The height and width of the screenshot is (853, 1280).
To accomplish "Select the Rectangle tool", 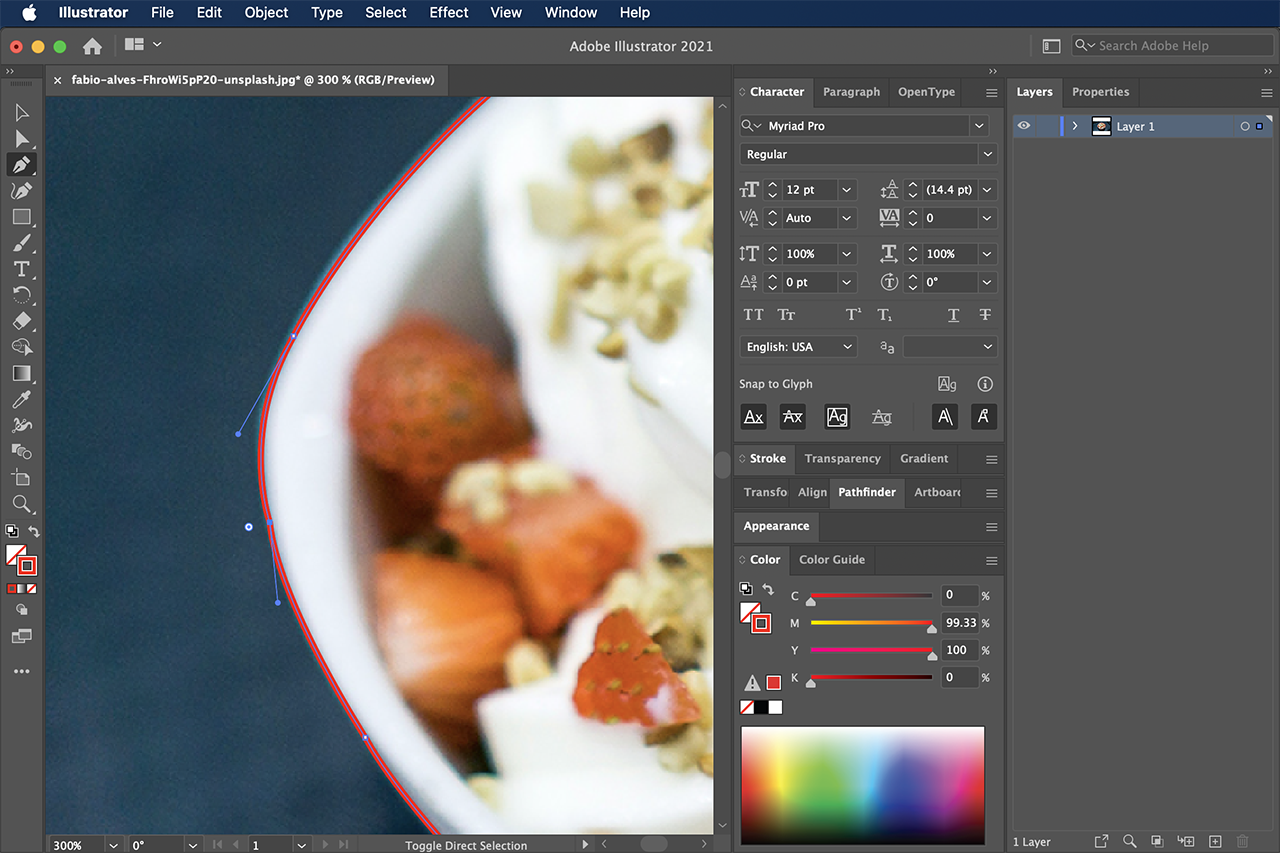I will click(x=22, y=217).
